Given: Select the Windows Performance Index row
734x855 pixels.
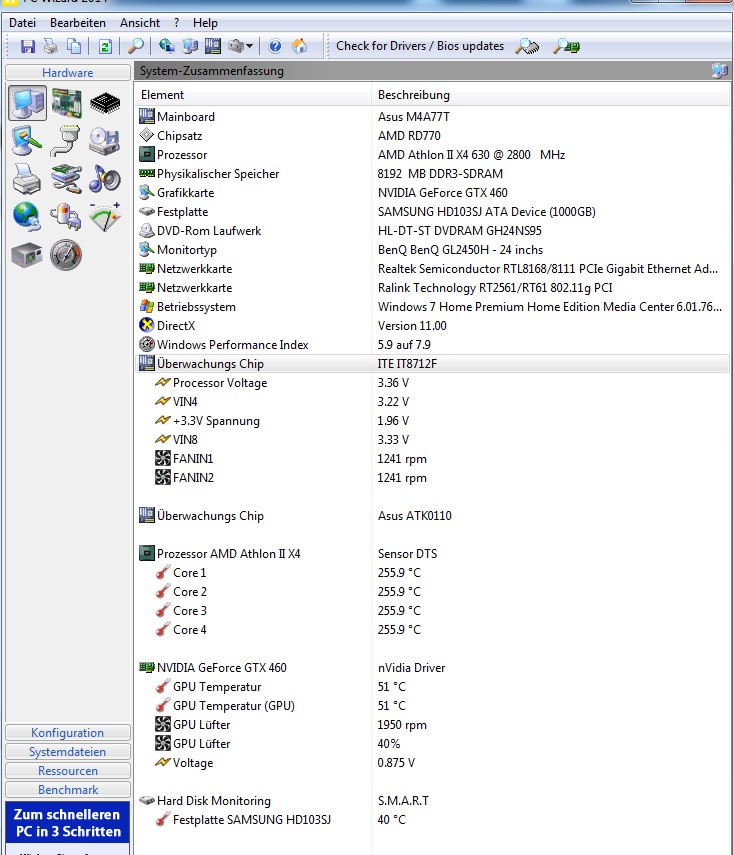Looking at the screenshot, I should (432, 345).
